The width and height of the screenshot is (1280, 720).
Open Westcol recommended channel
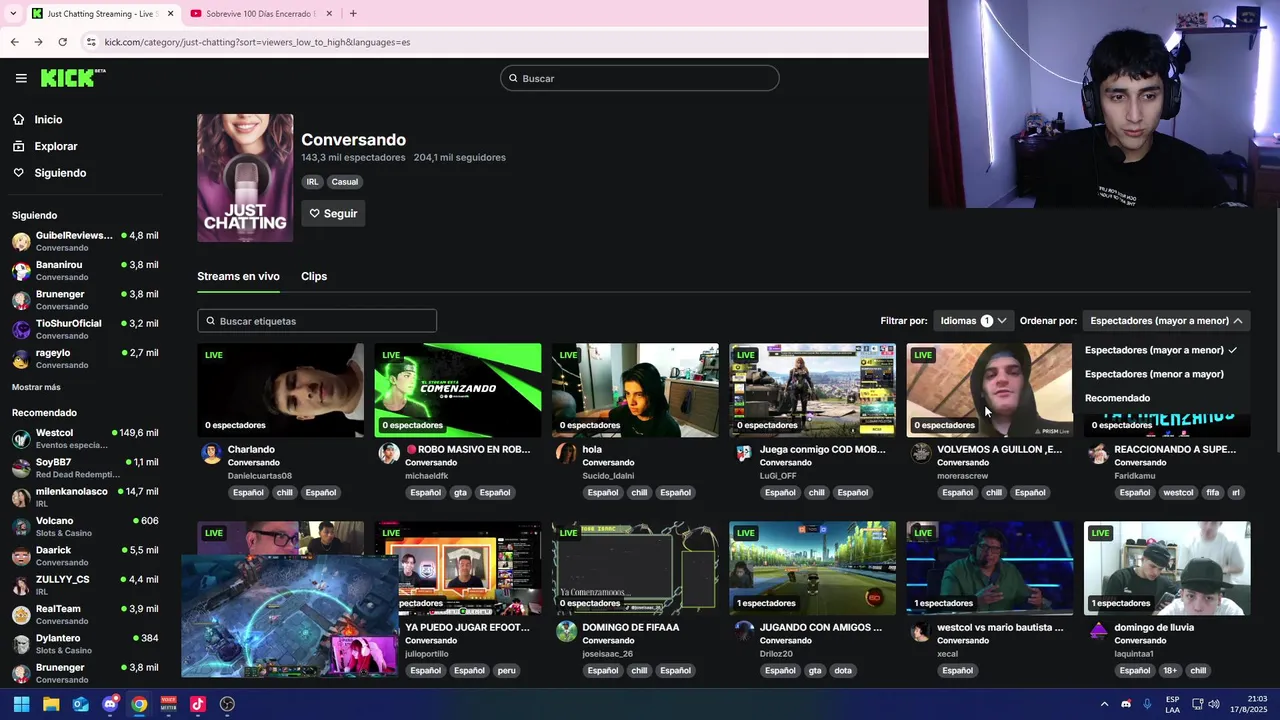[85, 438]
